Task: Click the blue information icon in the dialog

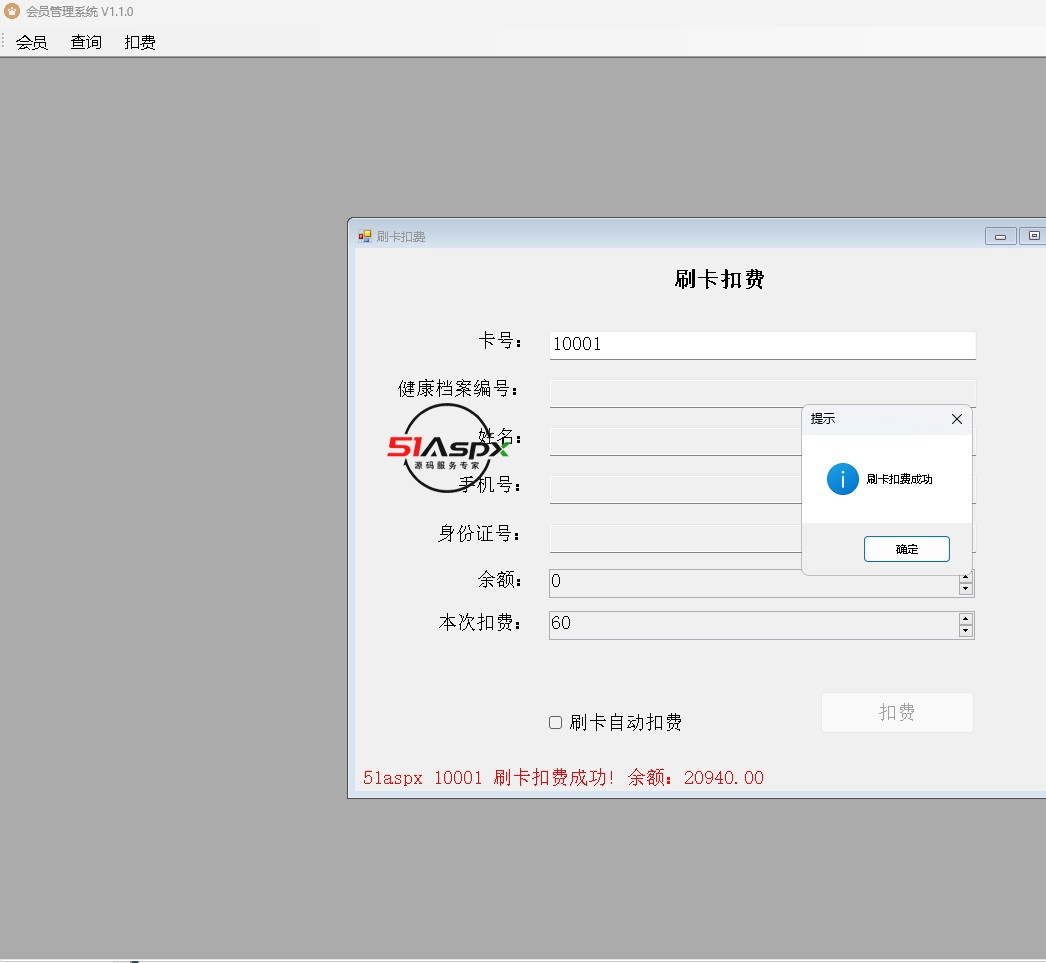Action: click(842, 479)
